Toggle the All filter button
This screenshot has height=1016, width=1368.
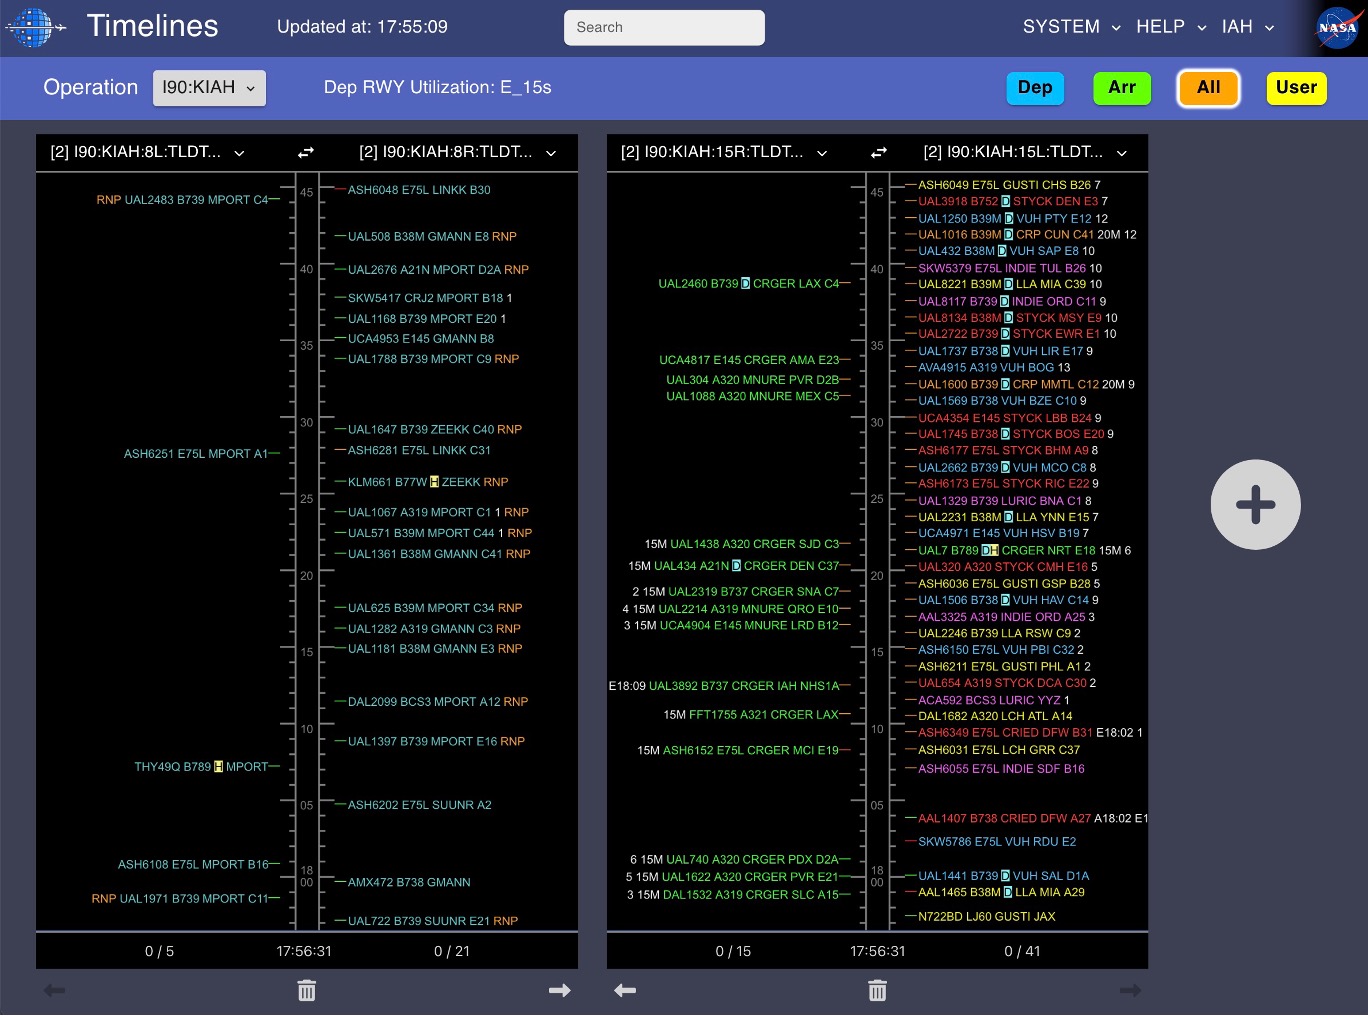click(1208, 88)
